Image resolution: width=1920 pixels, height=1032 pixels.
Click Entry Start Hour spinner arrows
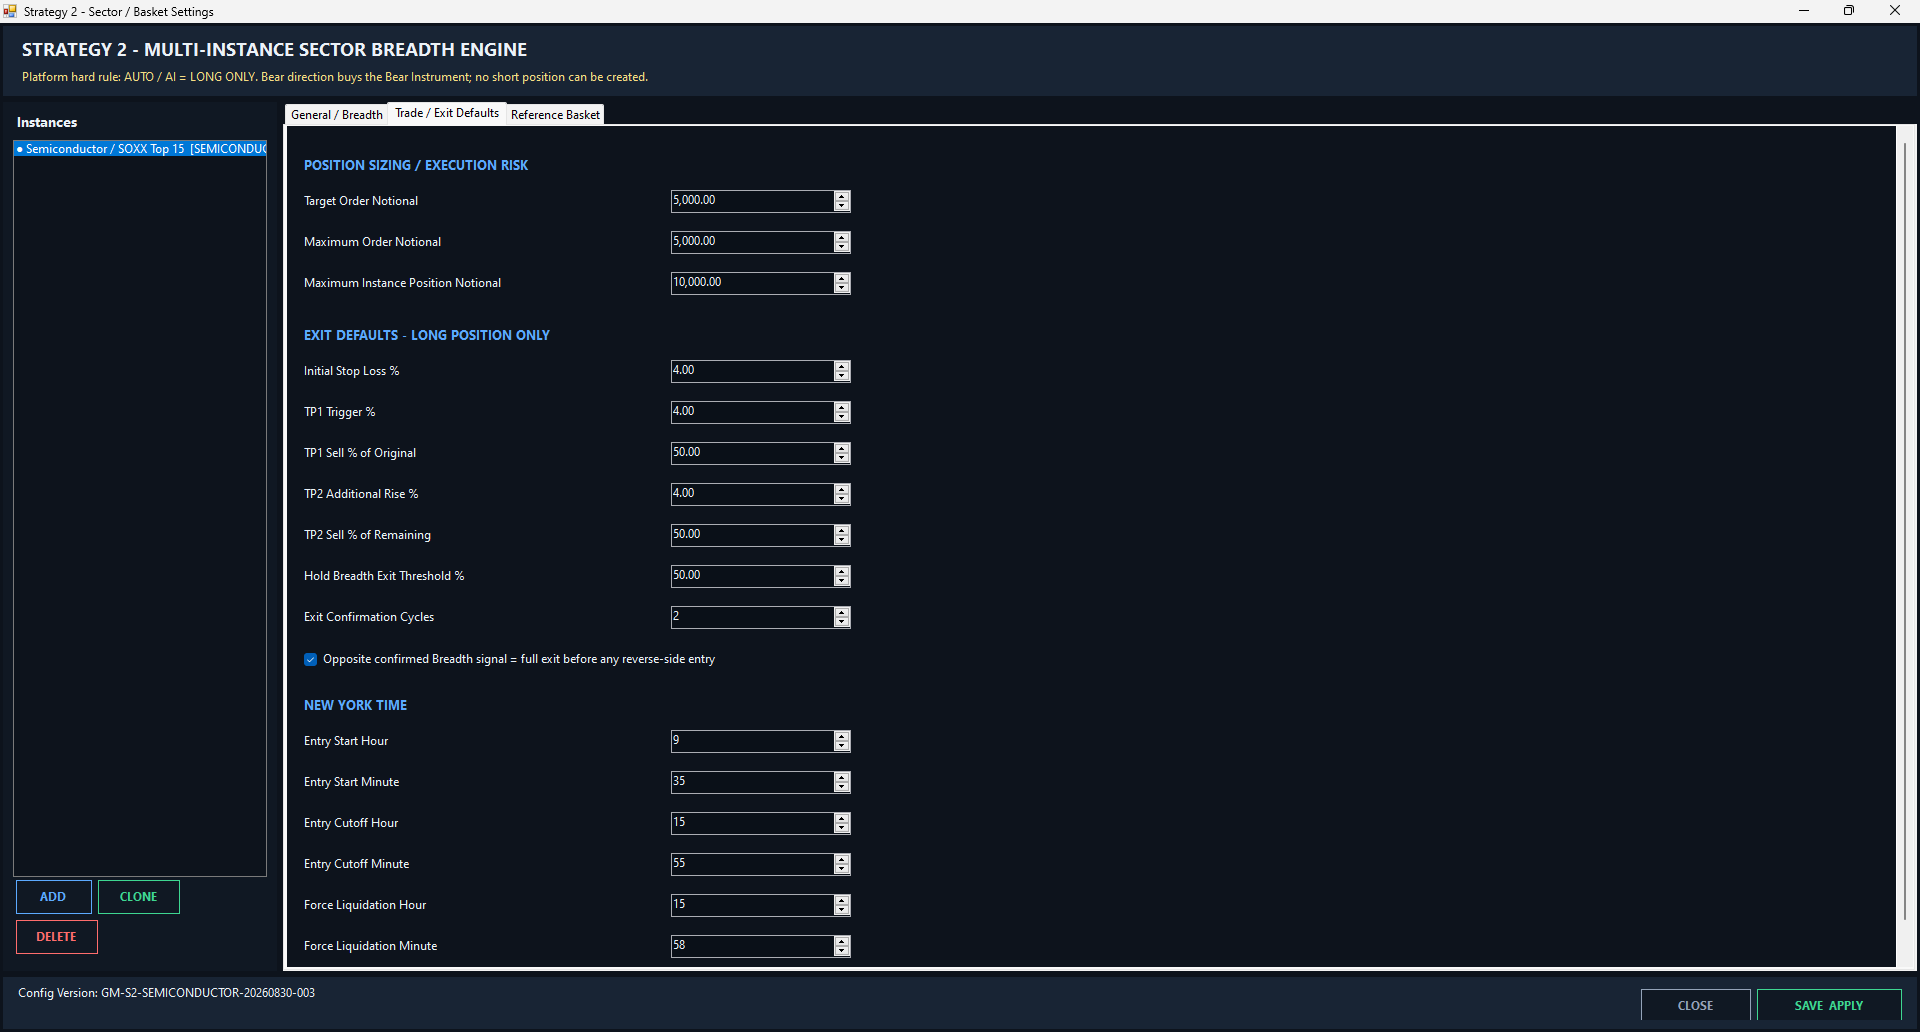pos(842,741)
